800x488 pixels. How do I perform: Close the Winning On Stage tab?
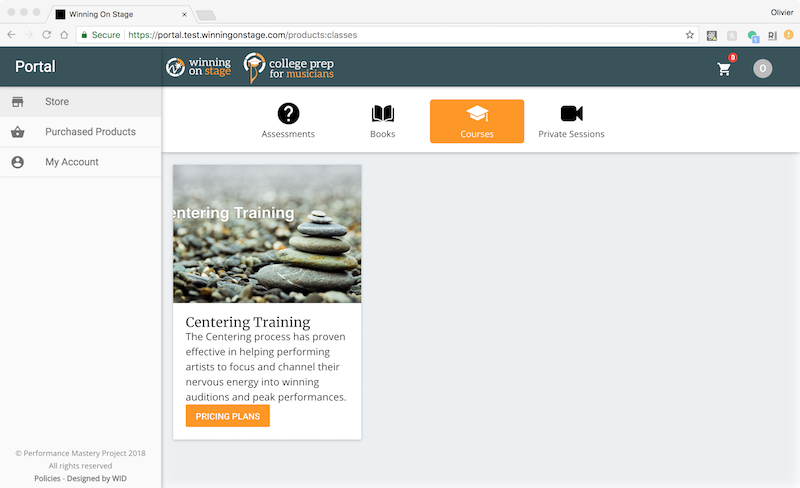[x=184, y=14]
